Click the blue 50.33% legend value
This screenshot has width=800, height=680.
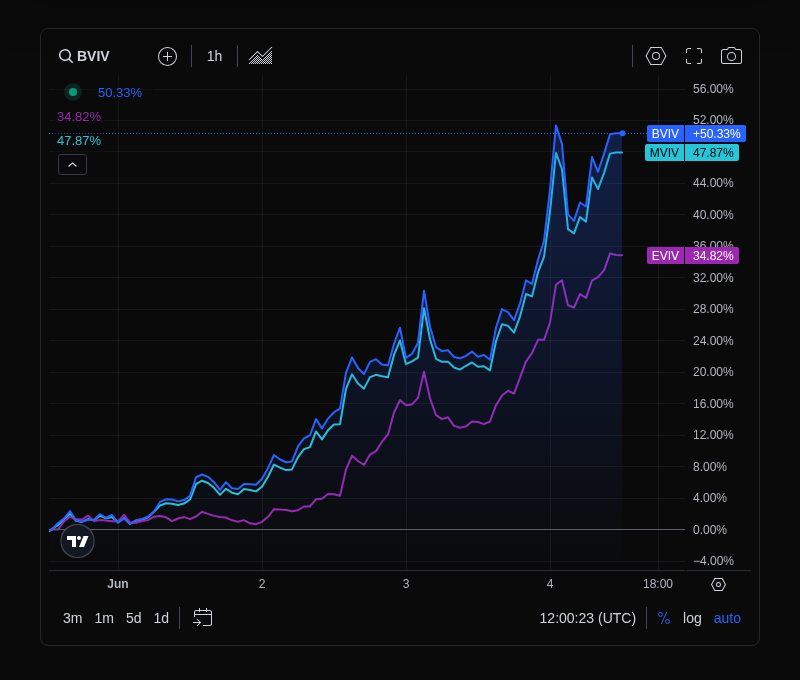tap(120, 93)
